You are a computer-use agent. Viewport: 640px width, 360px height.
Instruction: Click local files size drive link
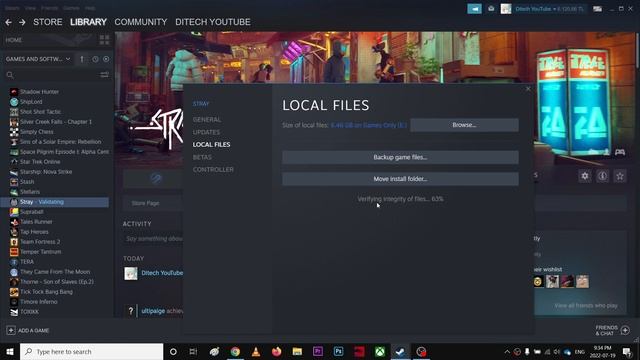pyautogui.click(x=369, y=125)
